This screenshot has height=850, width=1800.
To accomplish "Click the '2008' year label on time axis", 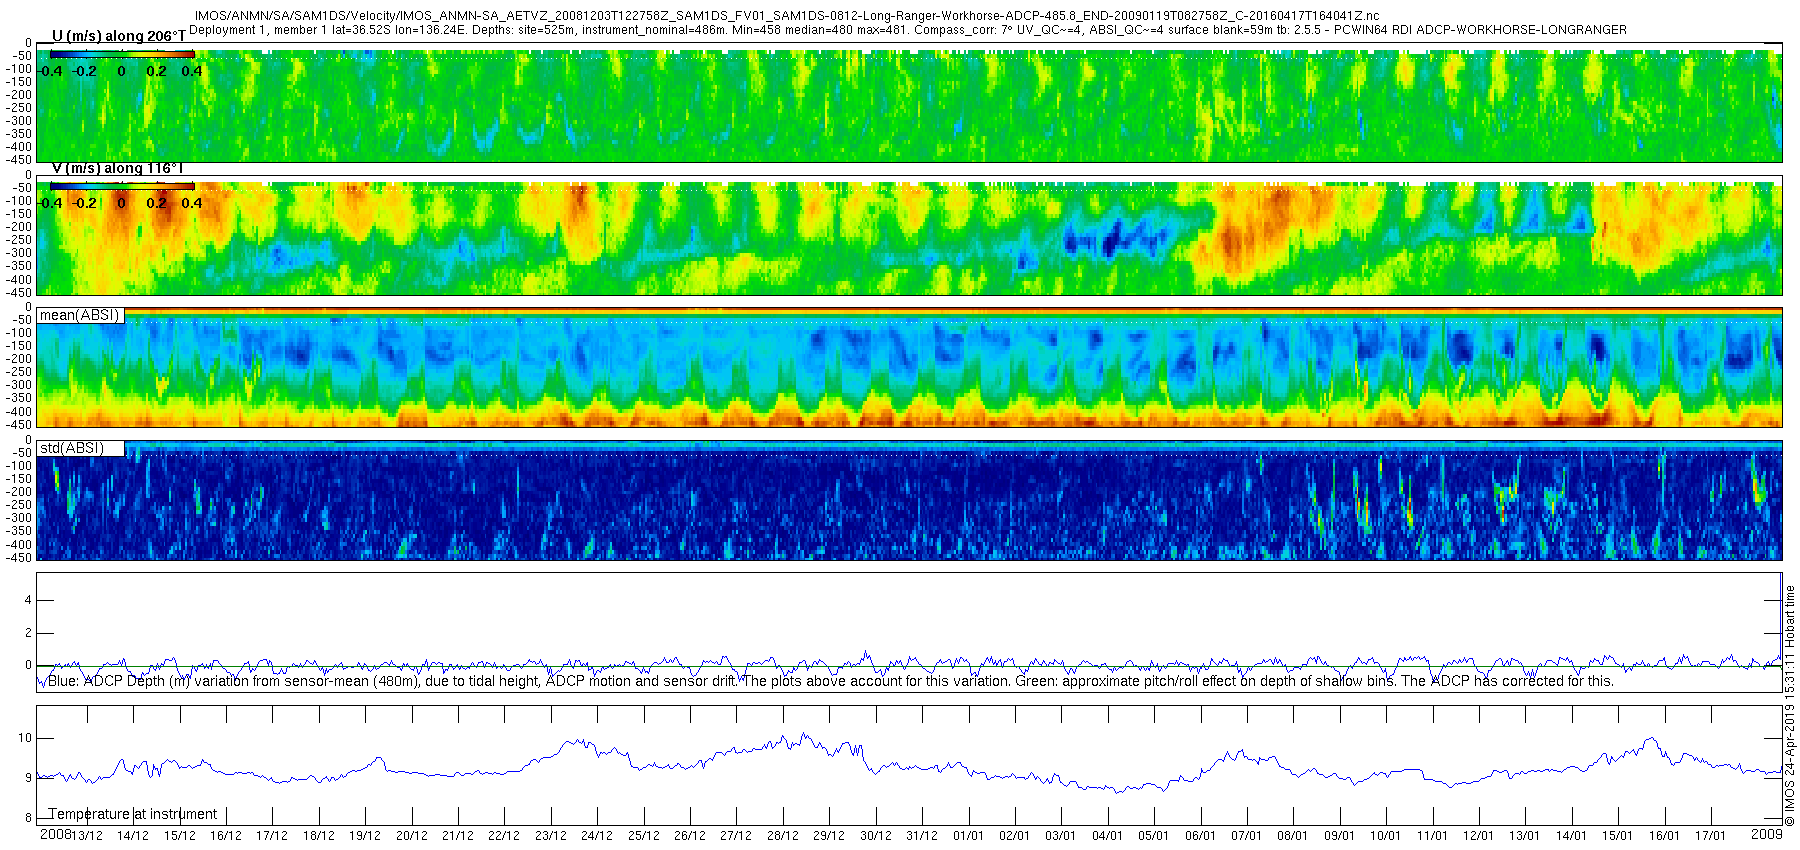I will point(56,834).
